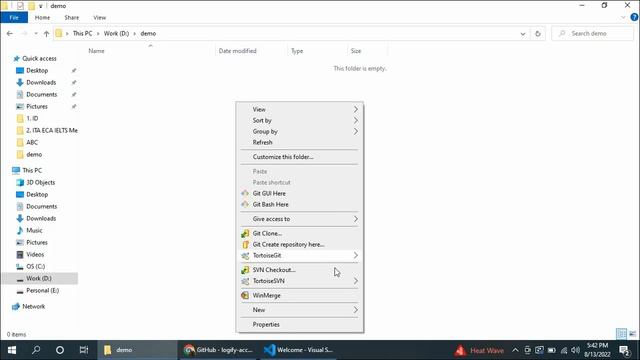Select Downloads under Quick access
The width and height of the screenshot is (640, 360).
pos(41,82)
